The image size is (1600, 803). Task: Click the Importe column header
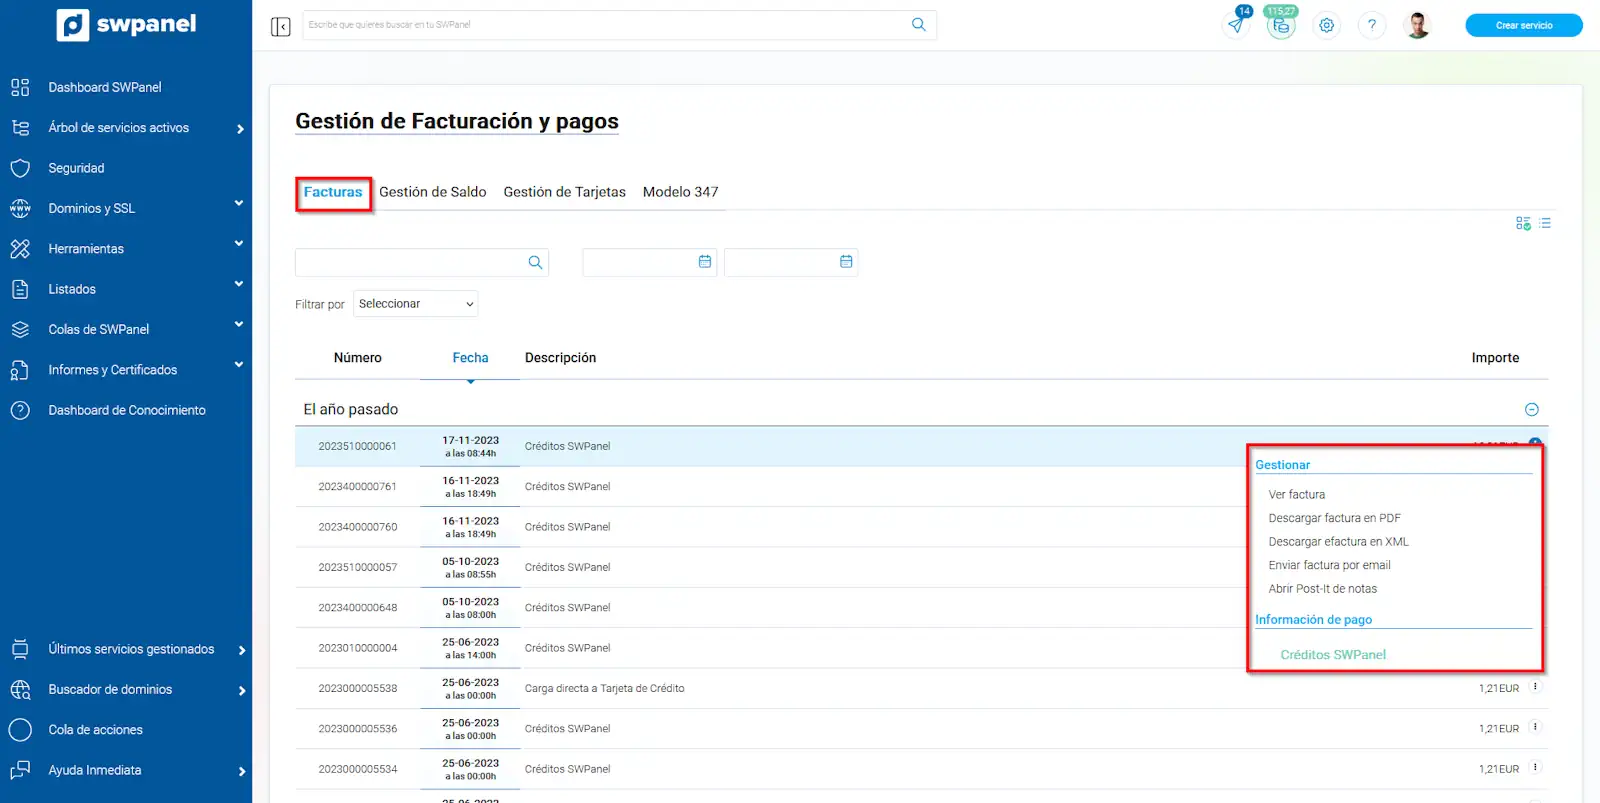[x=1495, y=358]
